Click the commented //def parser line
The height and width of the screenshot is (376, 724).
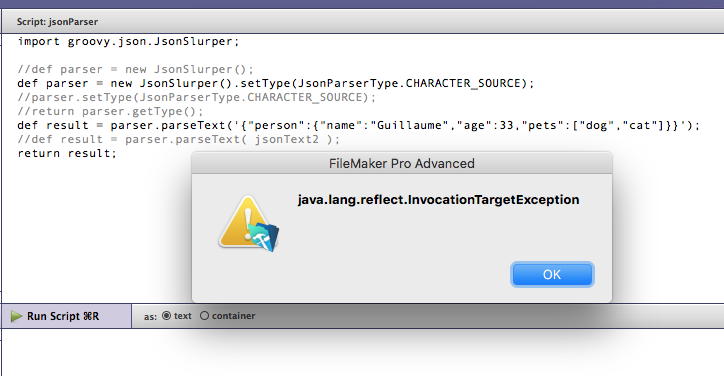click(x=135, y=69)
